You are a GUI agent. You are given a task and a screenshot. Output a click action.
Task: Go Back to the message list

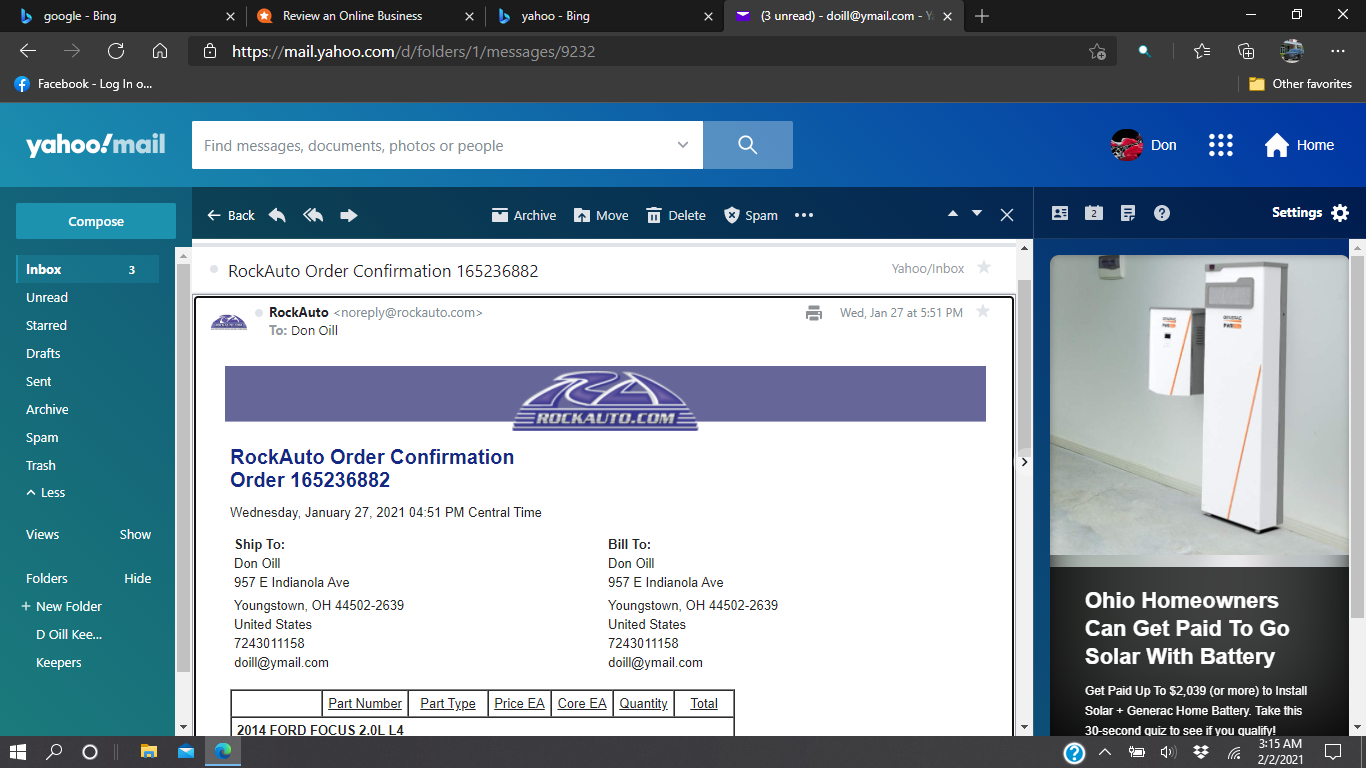click(231, 215)
